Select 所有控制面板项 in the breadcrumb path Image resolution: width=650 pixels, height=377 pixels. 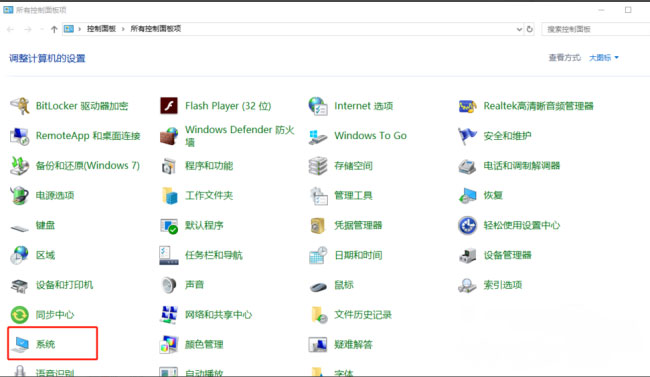pyautogui.click(x=156, y=29)
